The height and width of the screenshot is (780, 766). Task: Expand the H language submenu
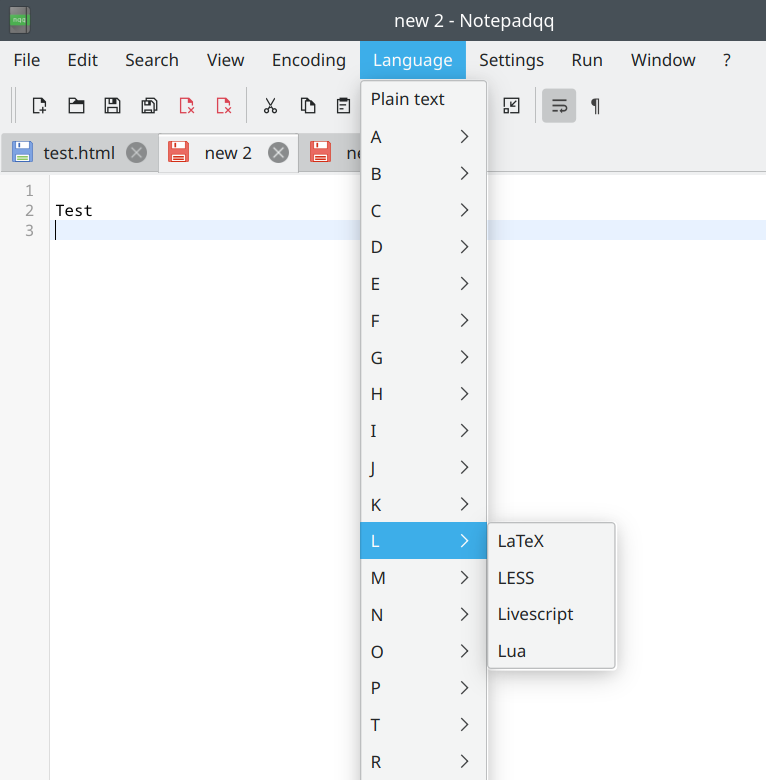(423, 394)
